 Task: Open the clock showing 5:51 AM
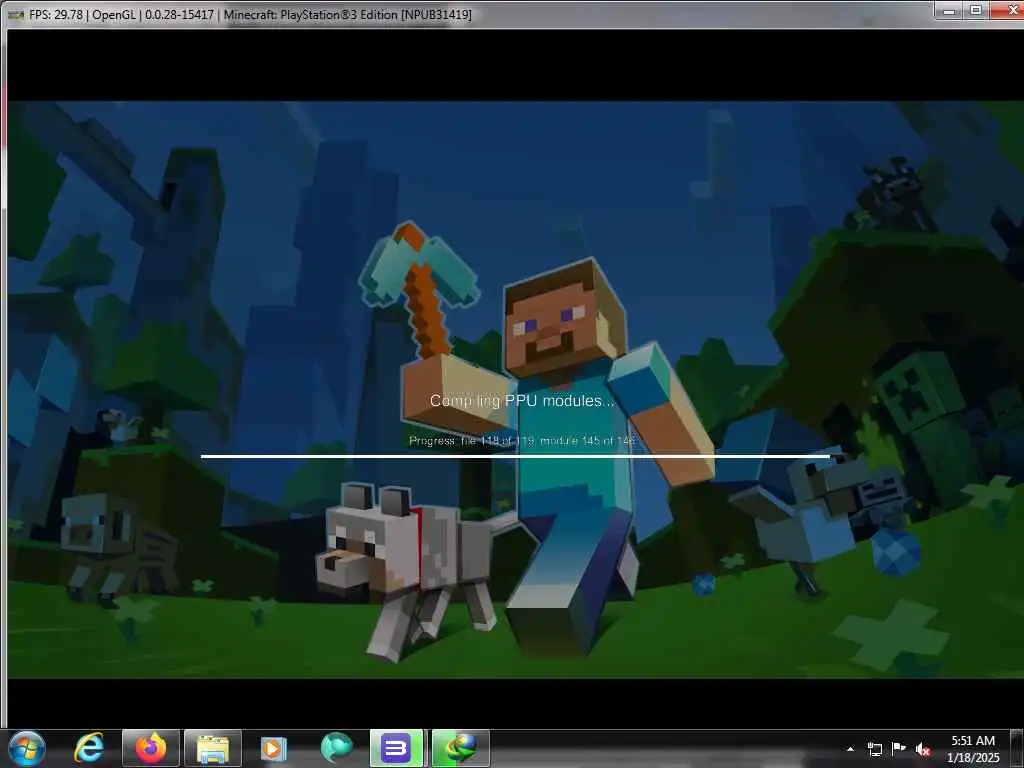pos(973,749)
